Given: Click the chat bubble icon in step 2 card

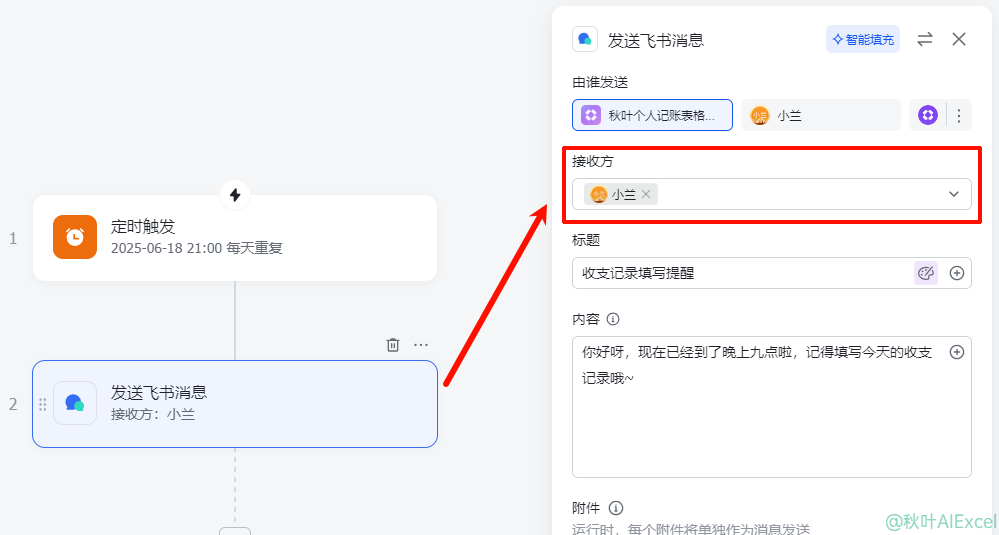Looking at the screenshot, I should 75,403.
